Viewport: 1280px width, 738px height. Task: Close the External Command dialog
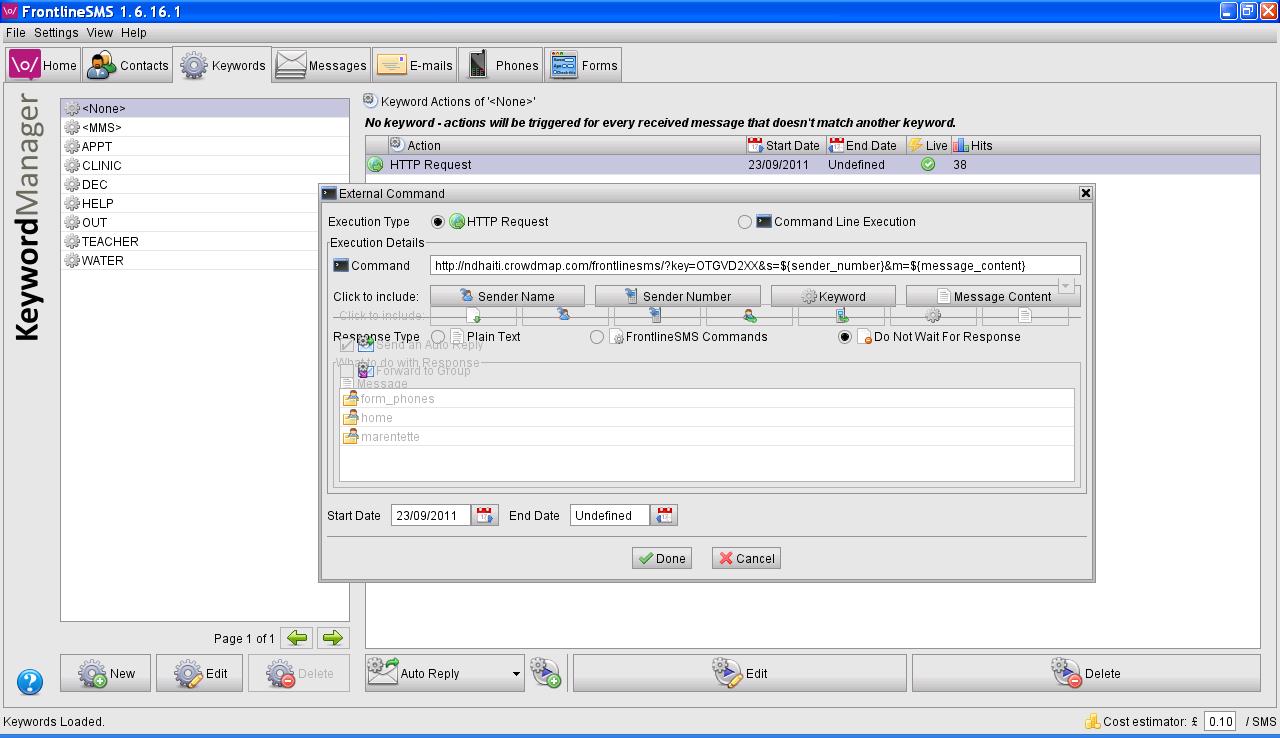[1085, 193]
